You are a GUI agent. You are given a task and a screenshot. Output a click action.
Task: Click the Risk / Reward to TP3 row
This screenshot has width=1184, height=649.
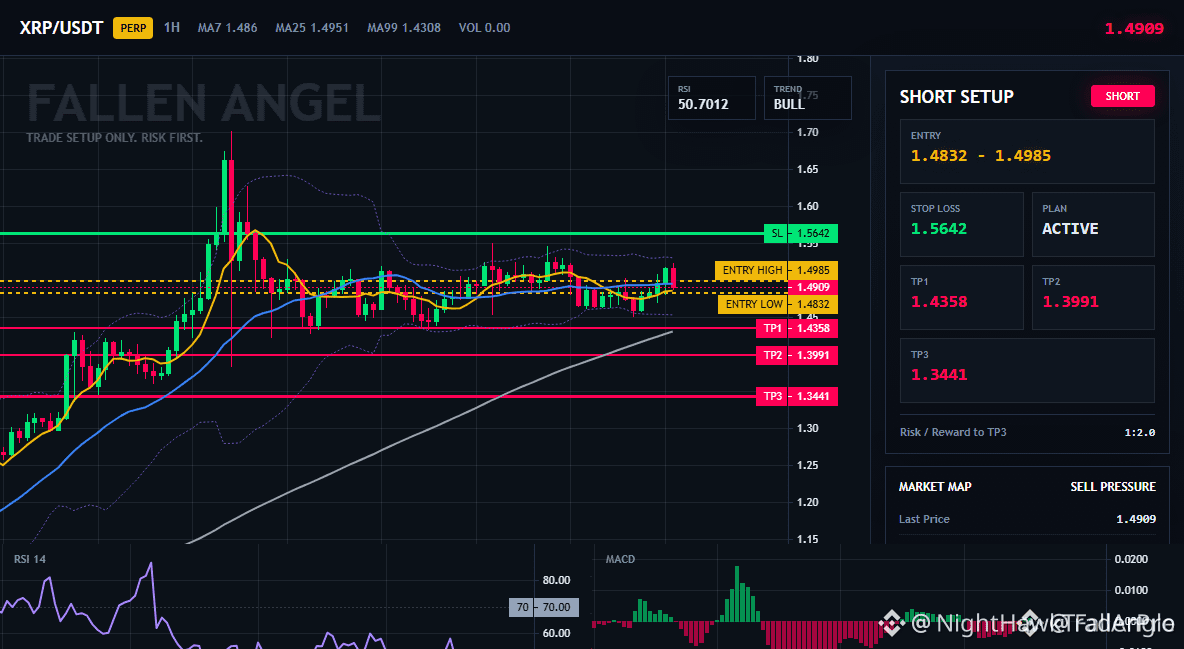1027,432
